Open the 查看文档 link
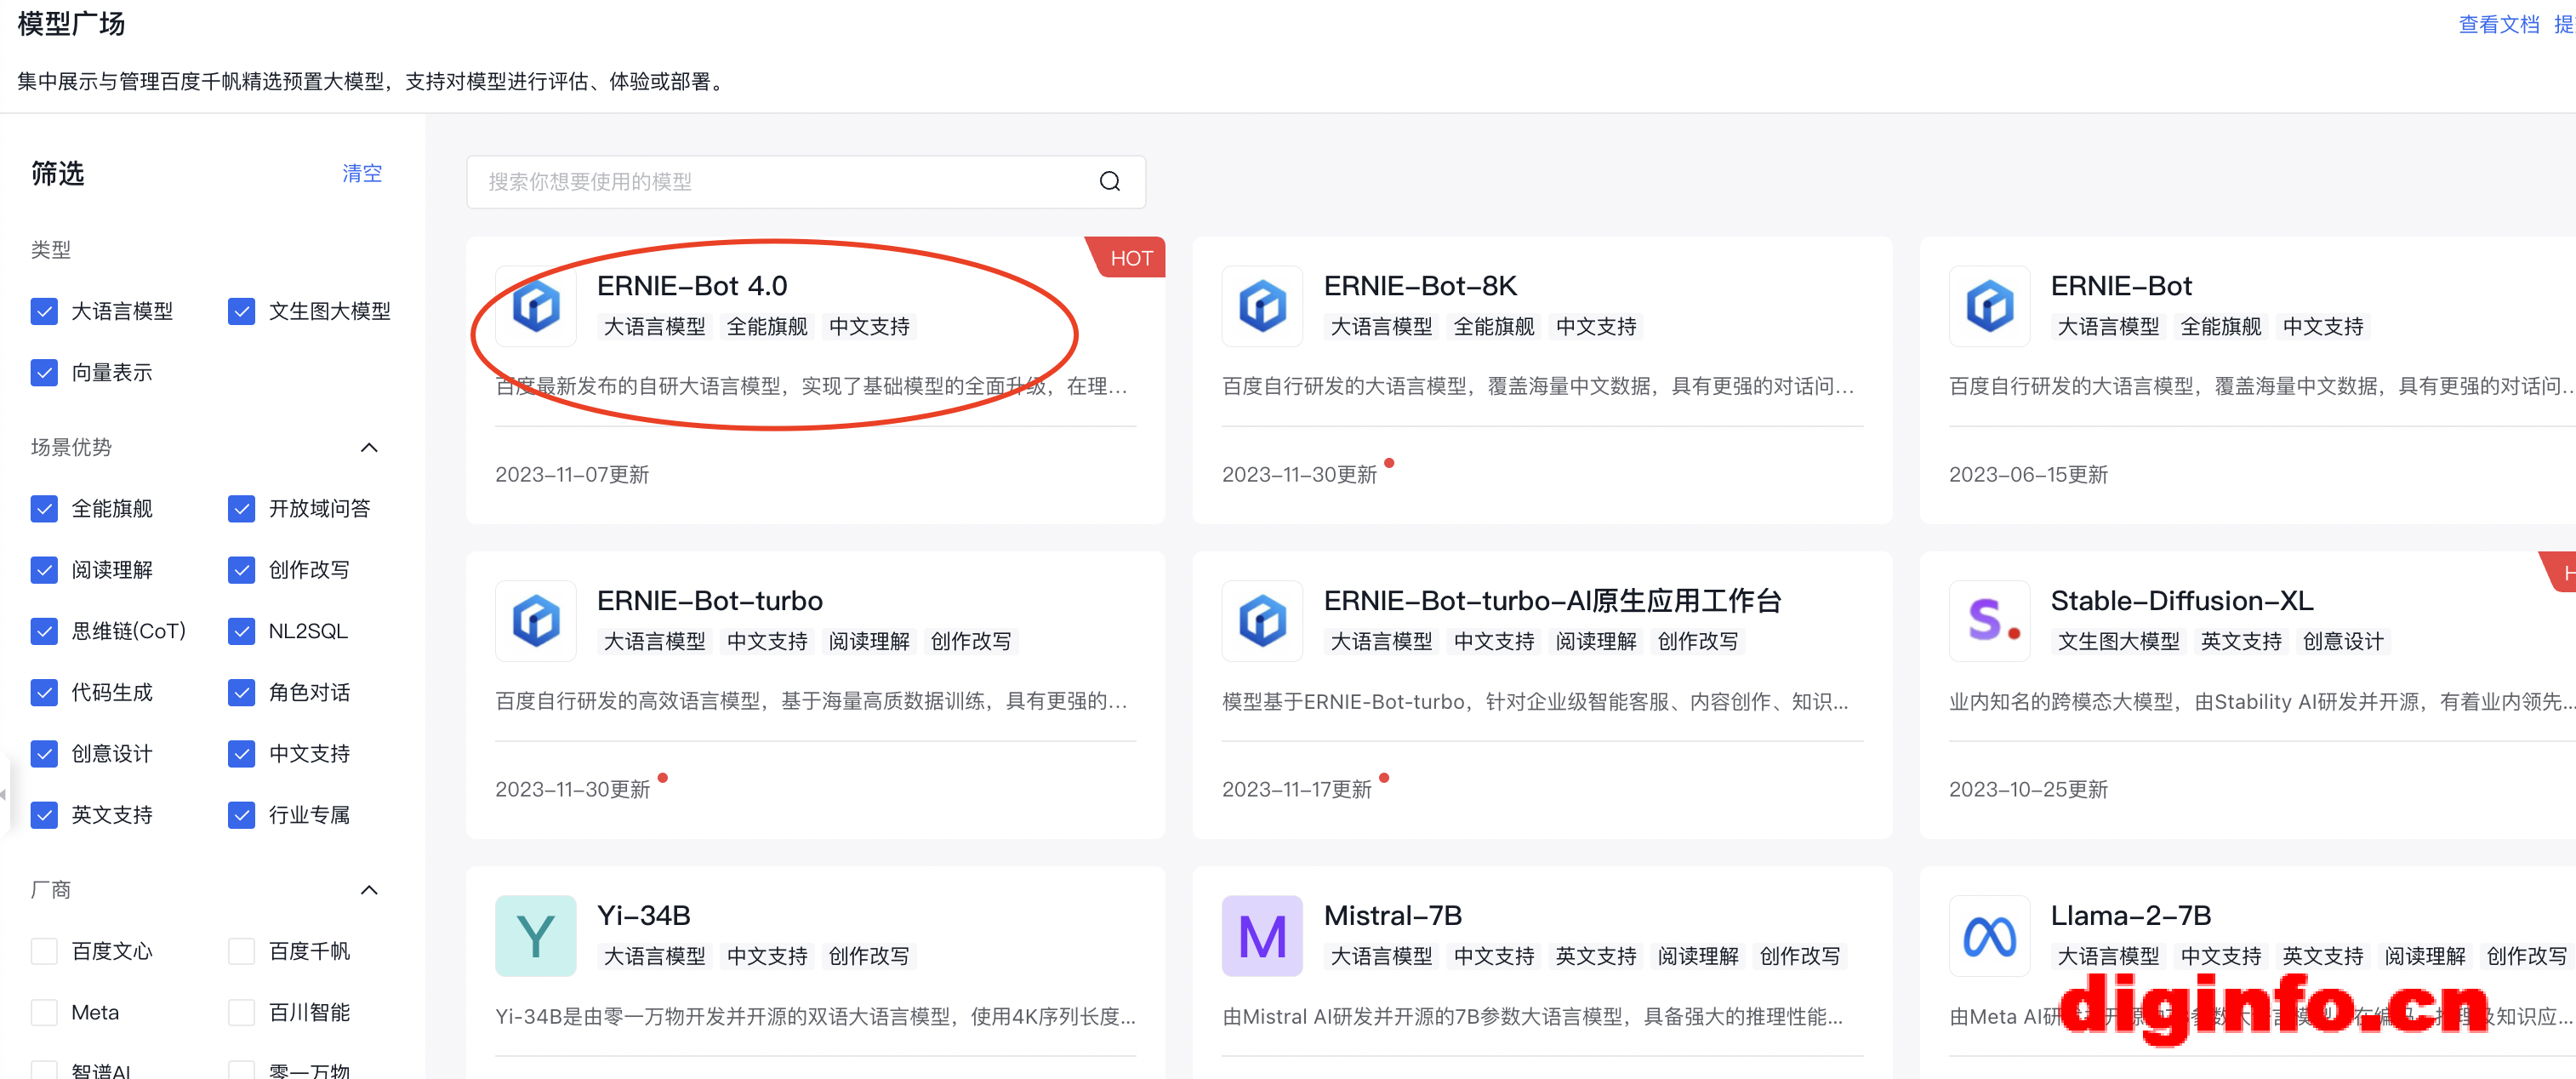 point(2498,24)
